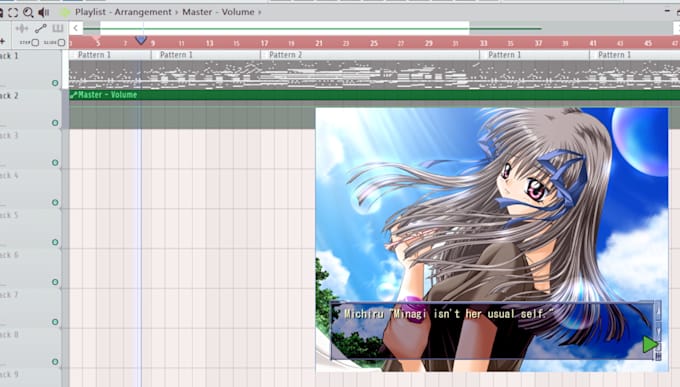
Task: Click Playlist - Arrangement breadcrumb
Action: [x=123, y=12]
